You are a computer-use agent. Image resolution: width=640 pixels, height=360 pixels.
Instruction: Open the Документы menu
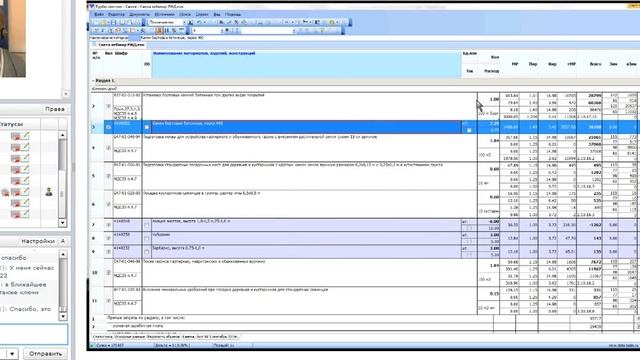click(x=139, y=14)
